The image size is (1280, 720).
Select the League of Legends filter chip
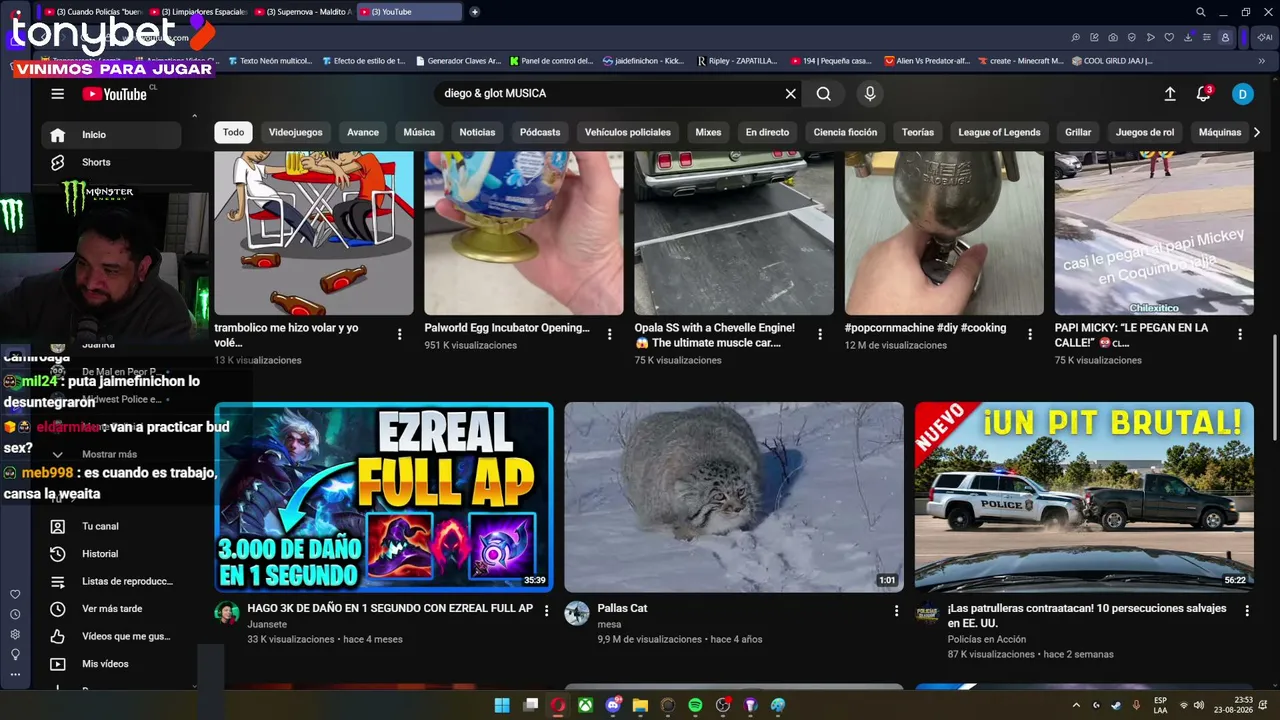pyautogui.click(x=999, y=132)
